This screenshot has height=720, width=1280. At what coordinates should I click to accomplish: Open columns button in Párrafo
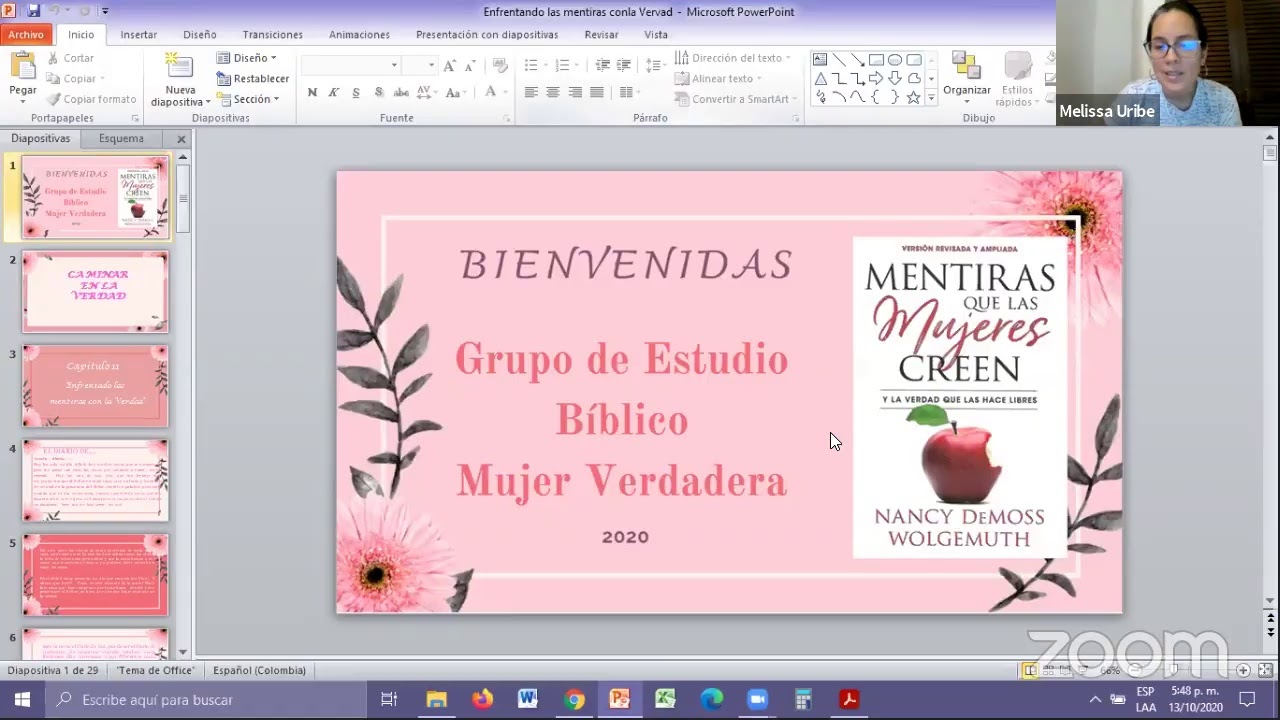tap(629, 92)
